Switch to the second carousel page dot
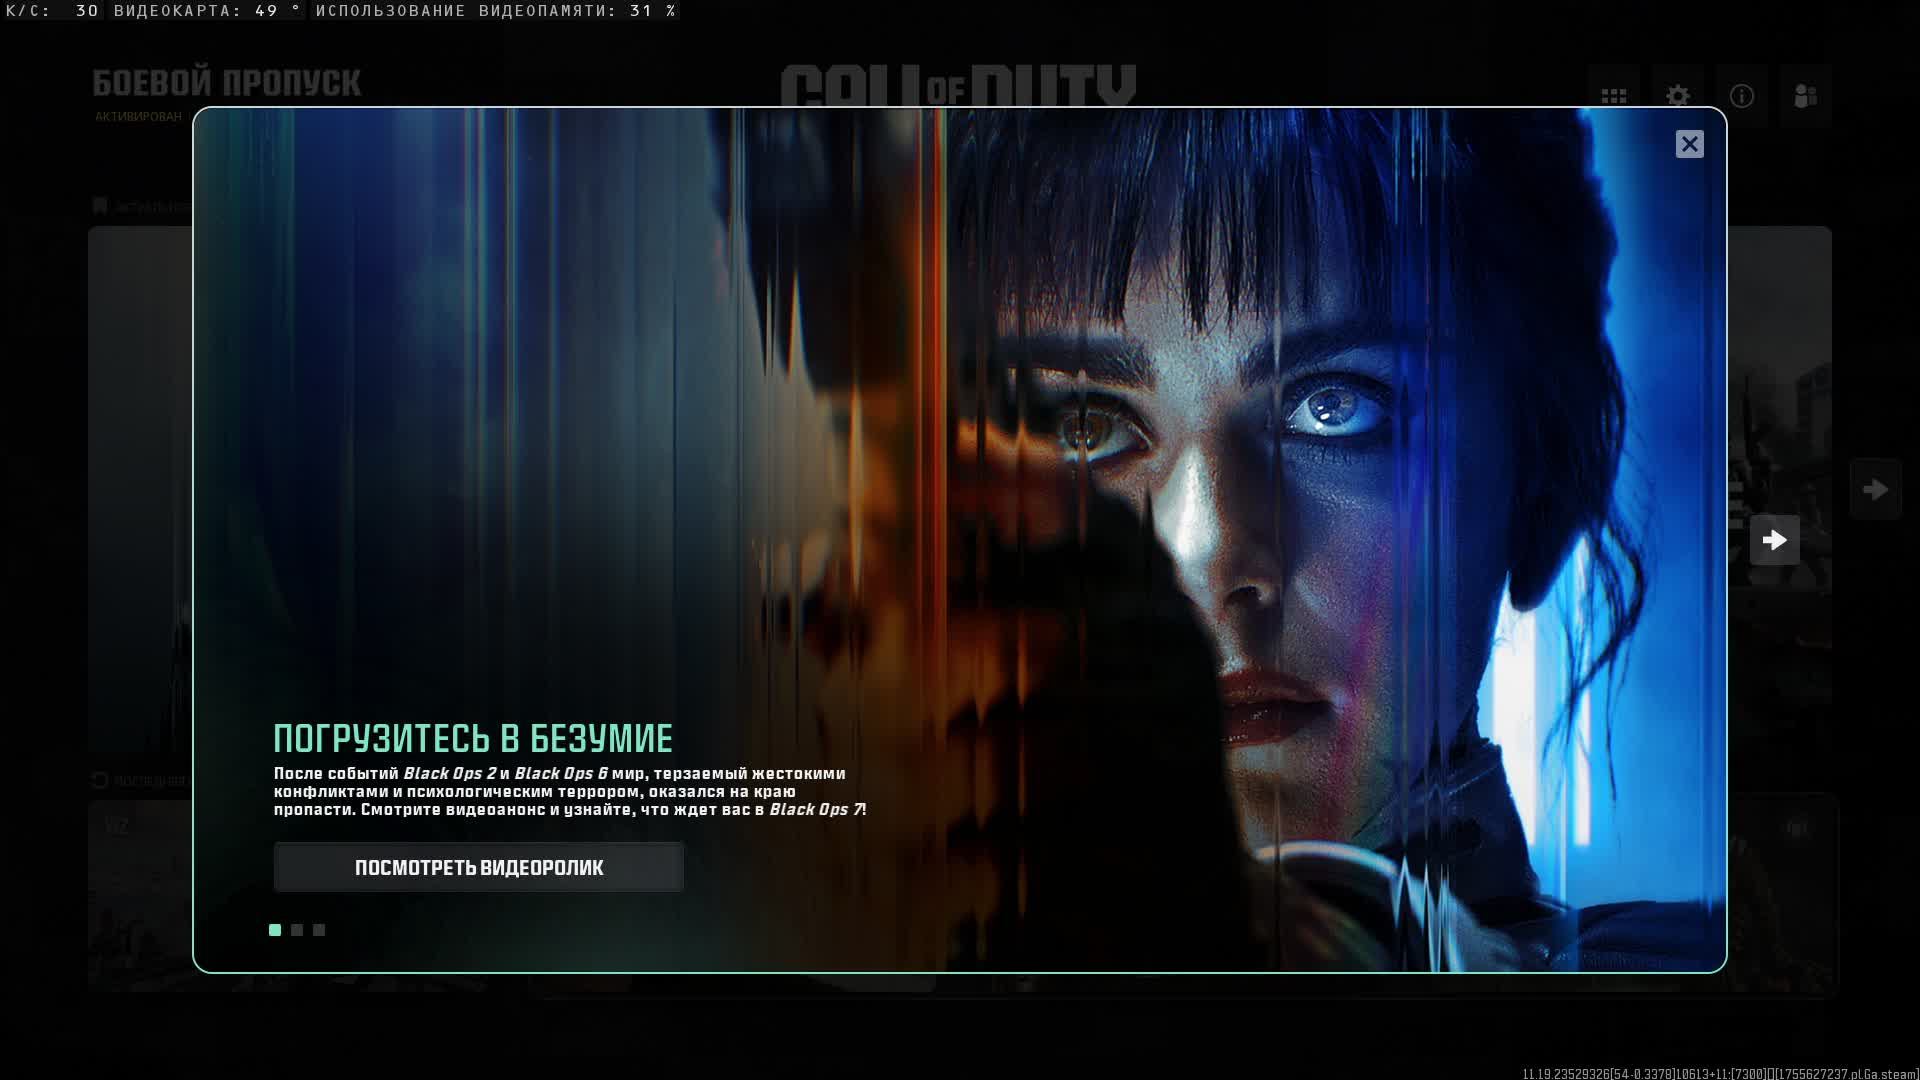1920x1080 pixels. 297,930
